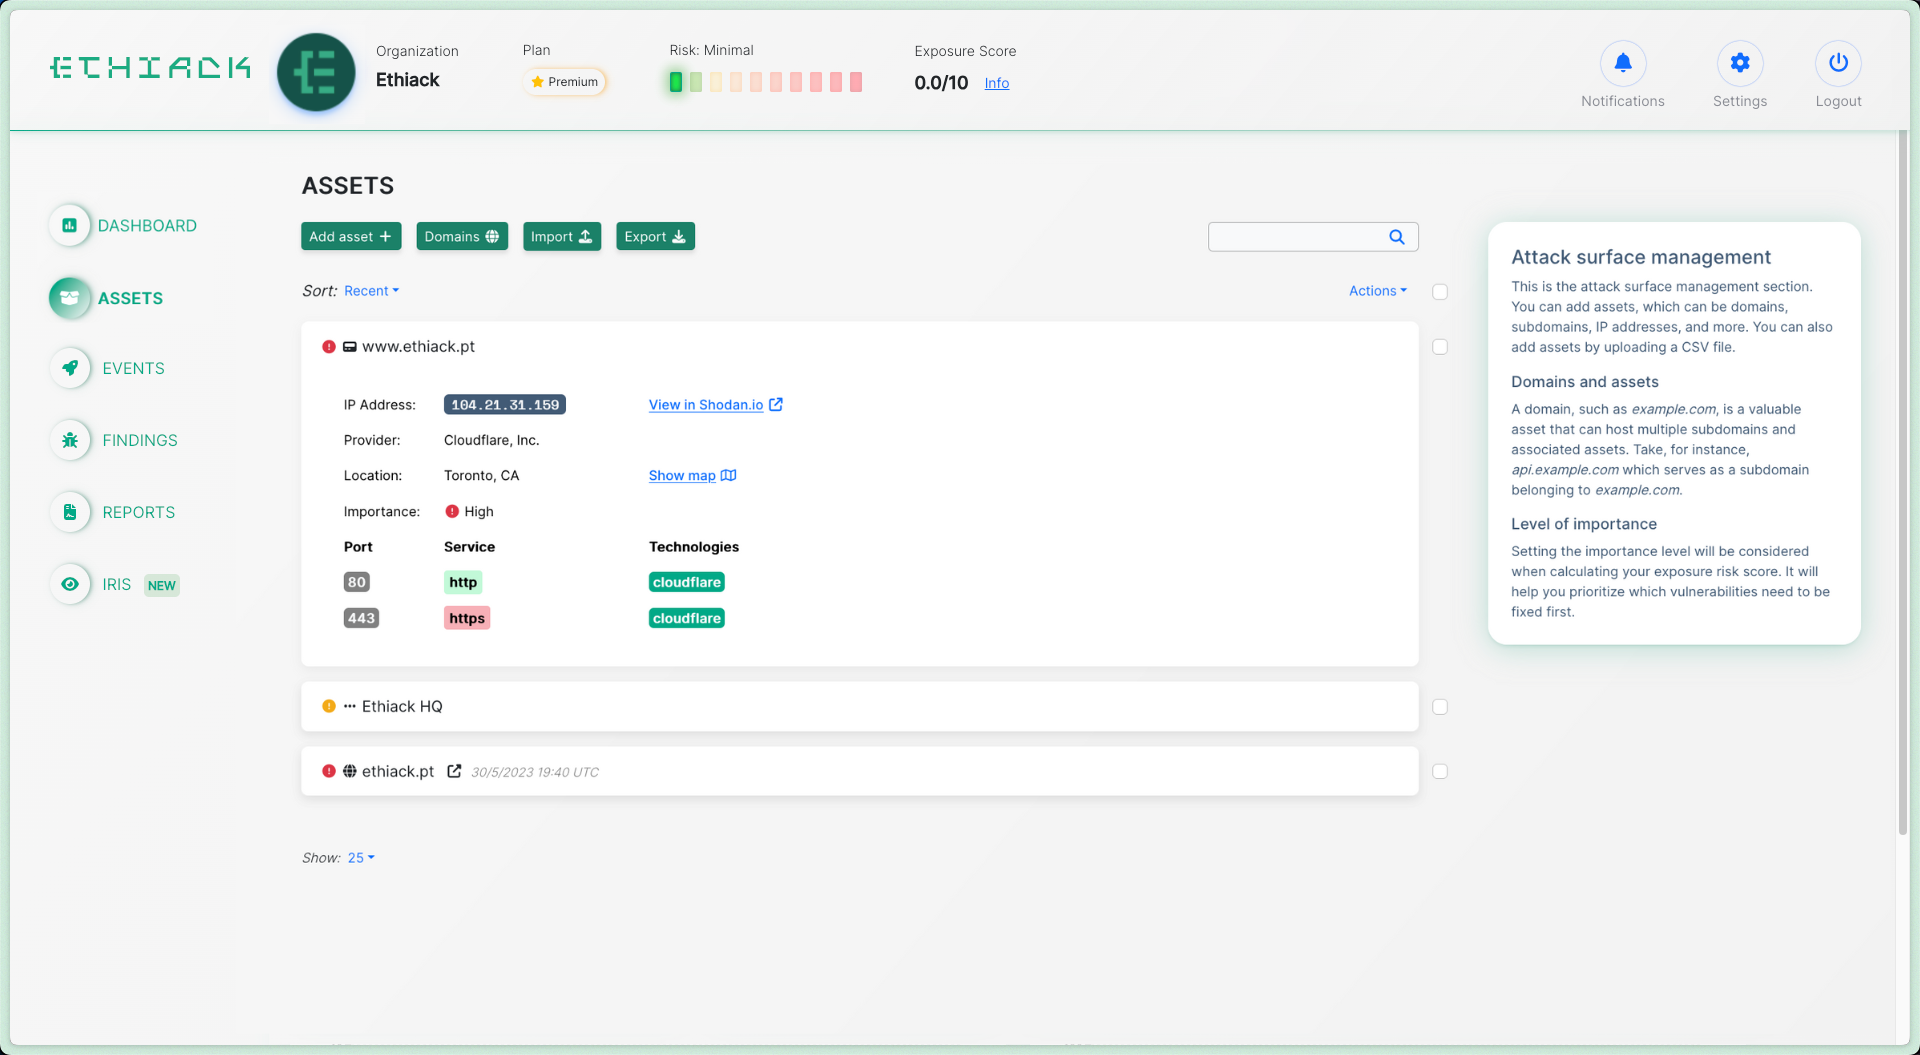1920x1055 pixels.
Task: Select the Ethiack HQ asset checkbox
Action: pos(1440,707)
